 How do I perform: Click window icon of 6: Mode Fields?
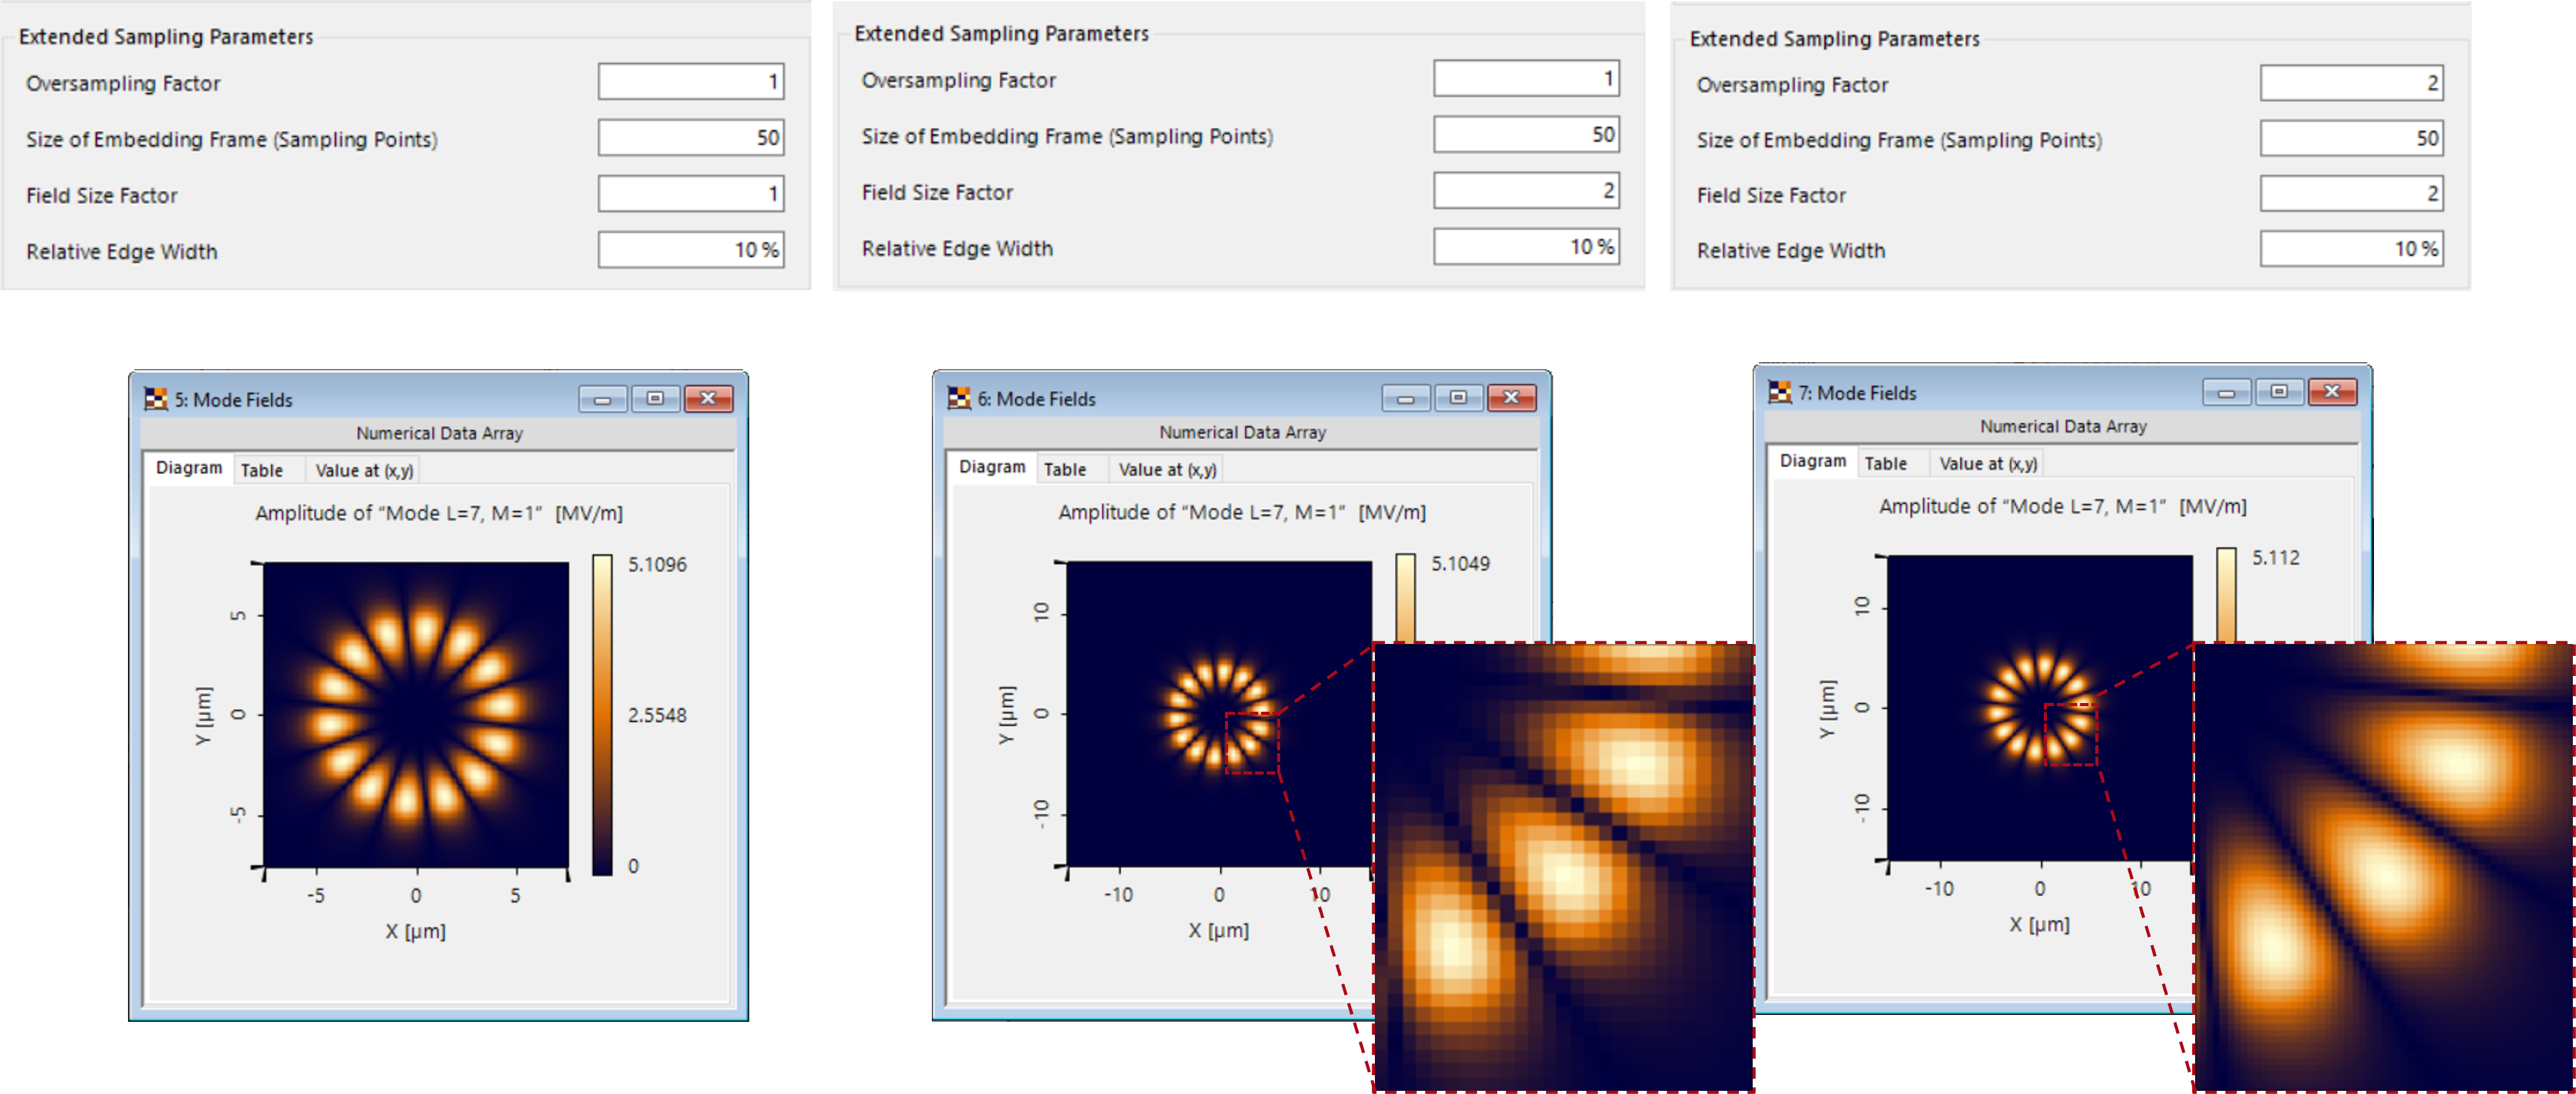pyautogui.click(x=959, y=398)
